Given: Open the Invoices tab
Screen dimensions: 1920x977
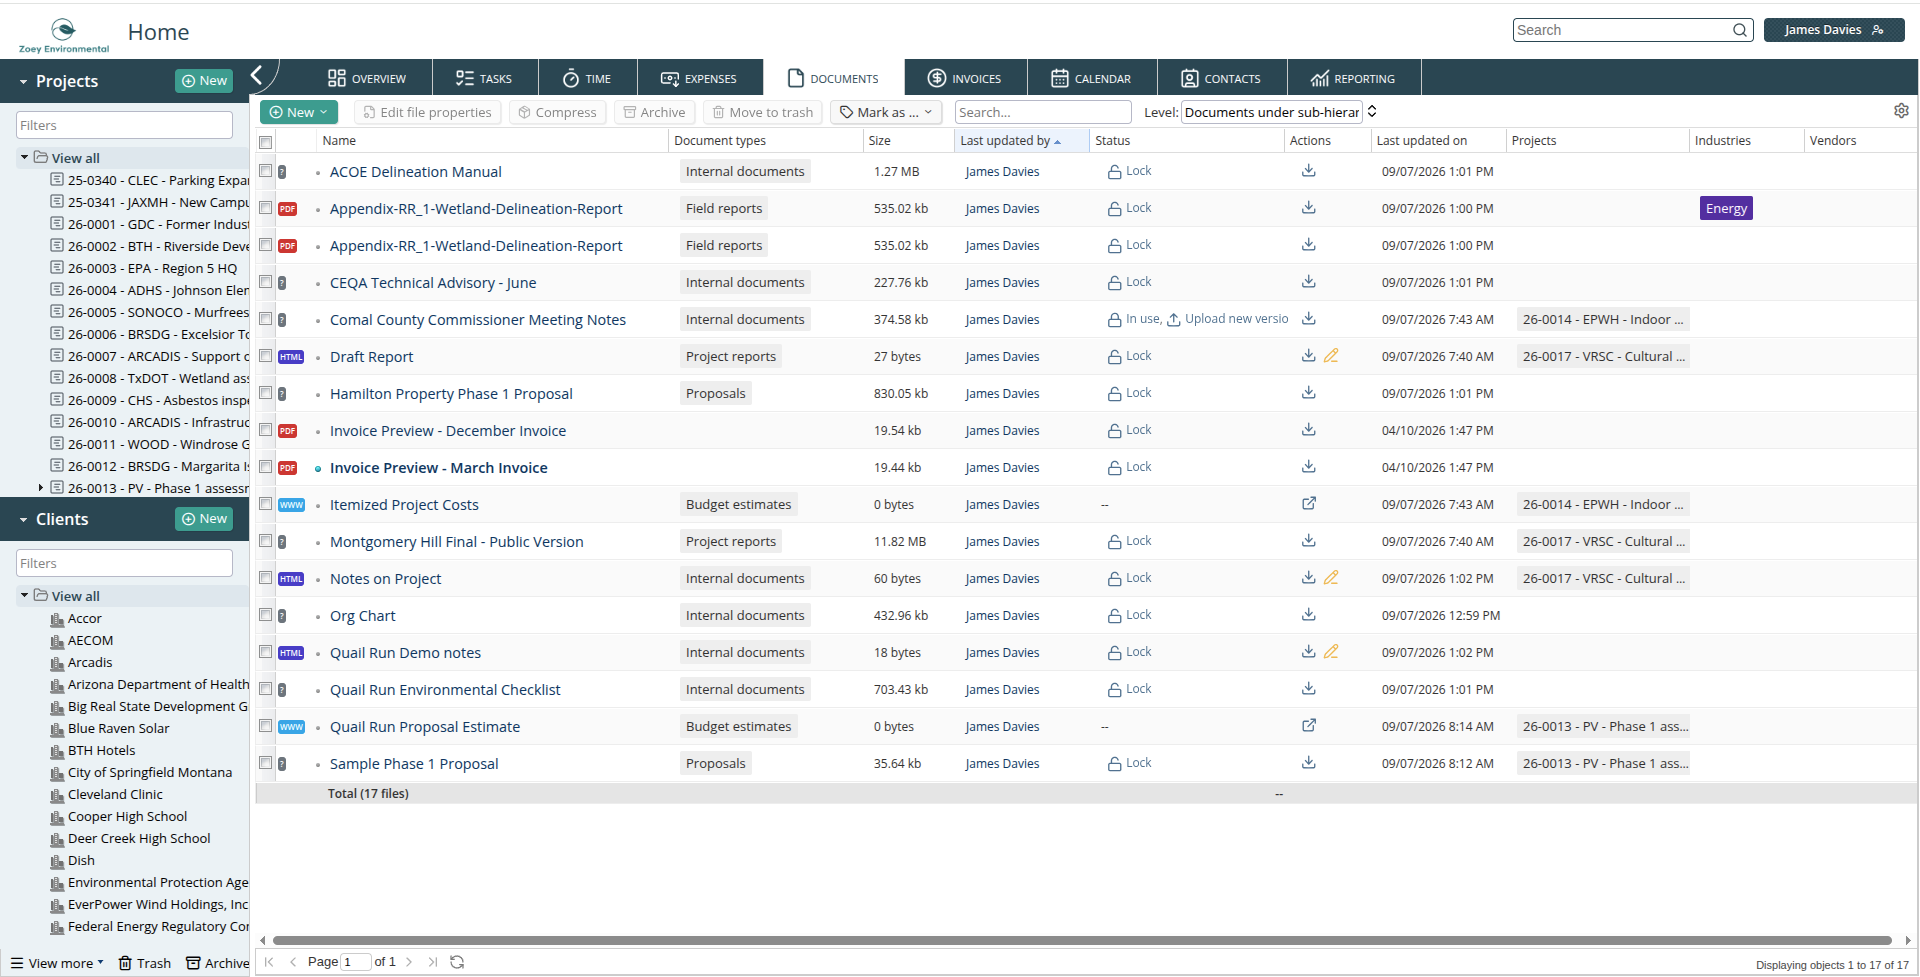Looking at the screenshot, I should 965,78.
